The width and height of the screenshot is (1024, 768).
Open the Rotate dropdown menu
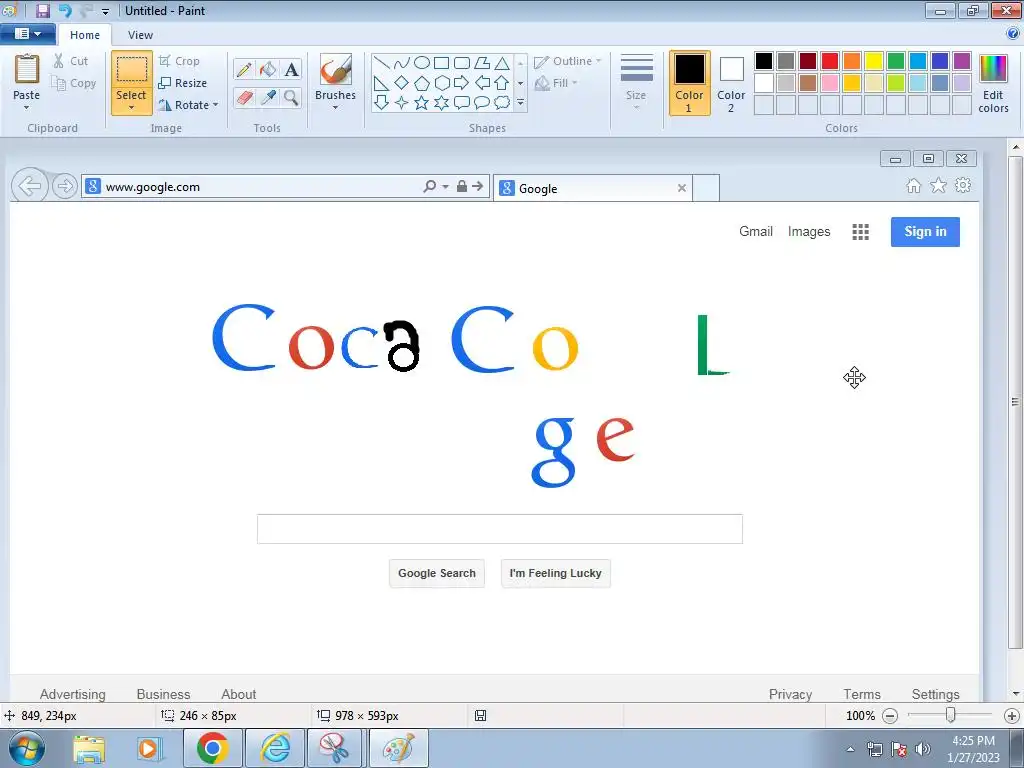pyautogui.click(x=188, y=105)
